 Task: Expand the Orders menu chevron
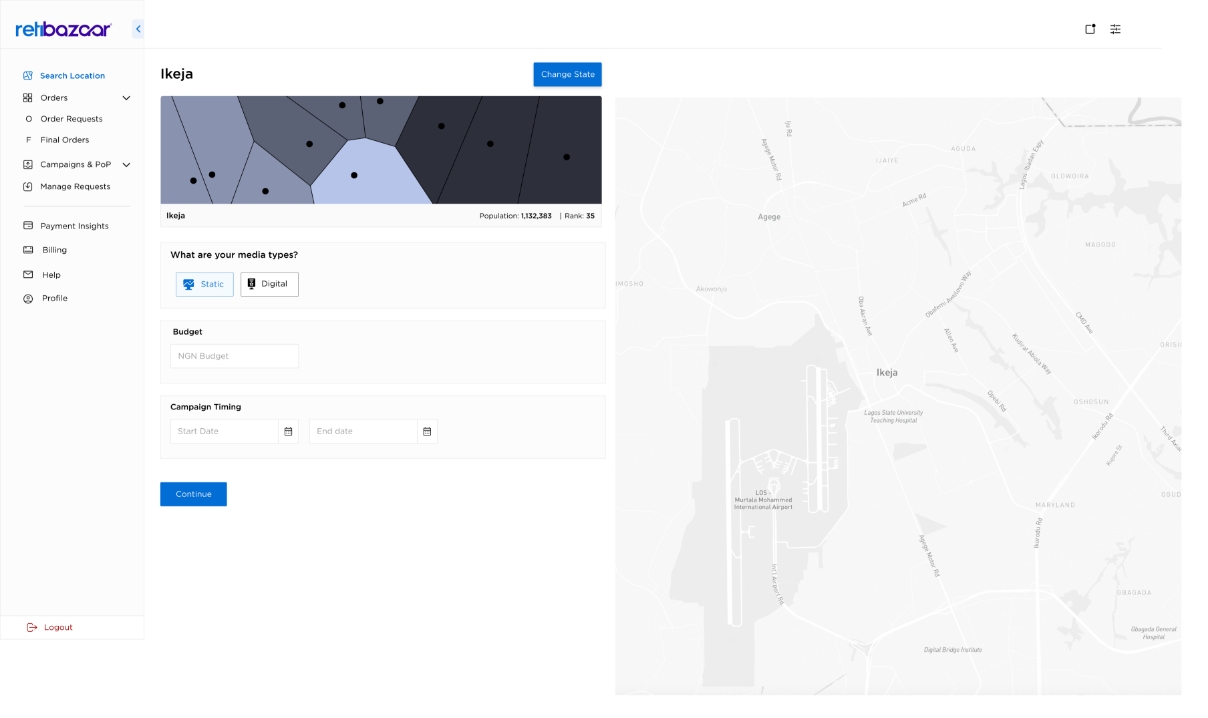(126, 98)
